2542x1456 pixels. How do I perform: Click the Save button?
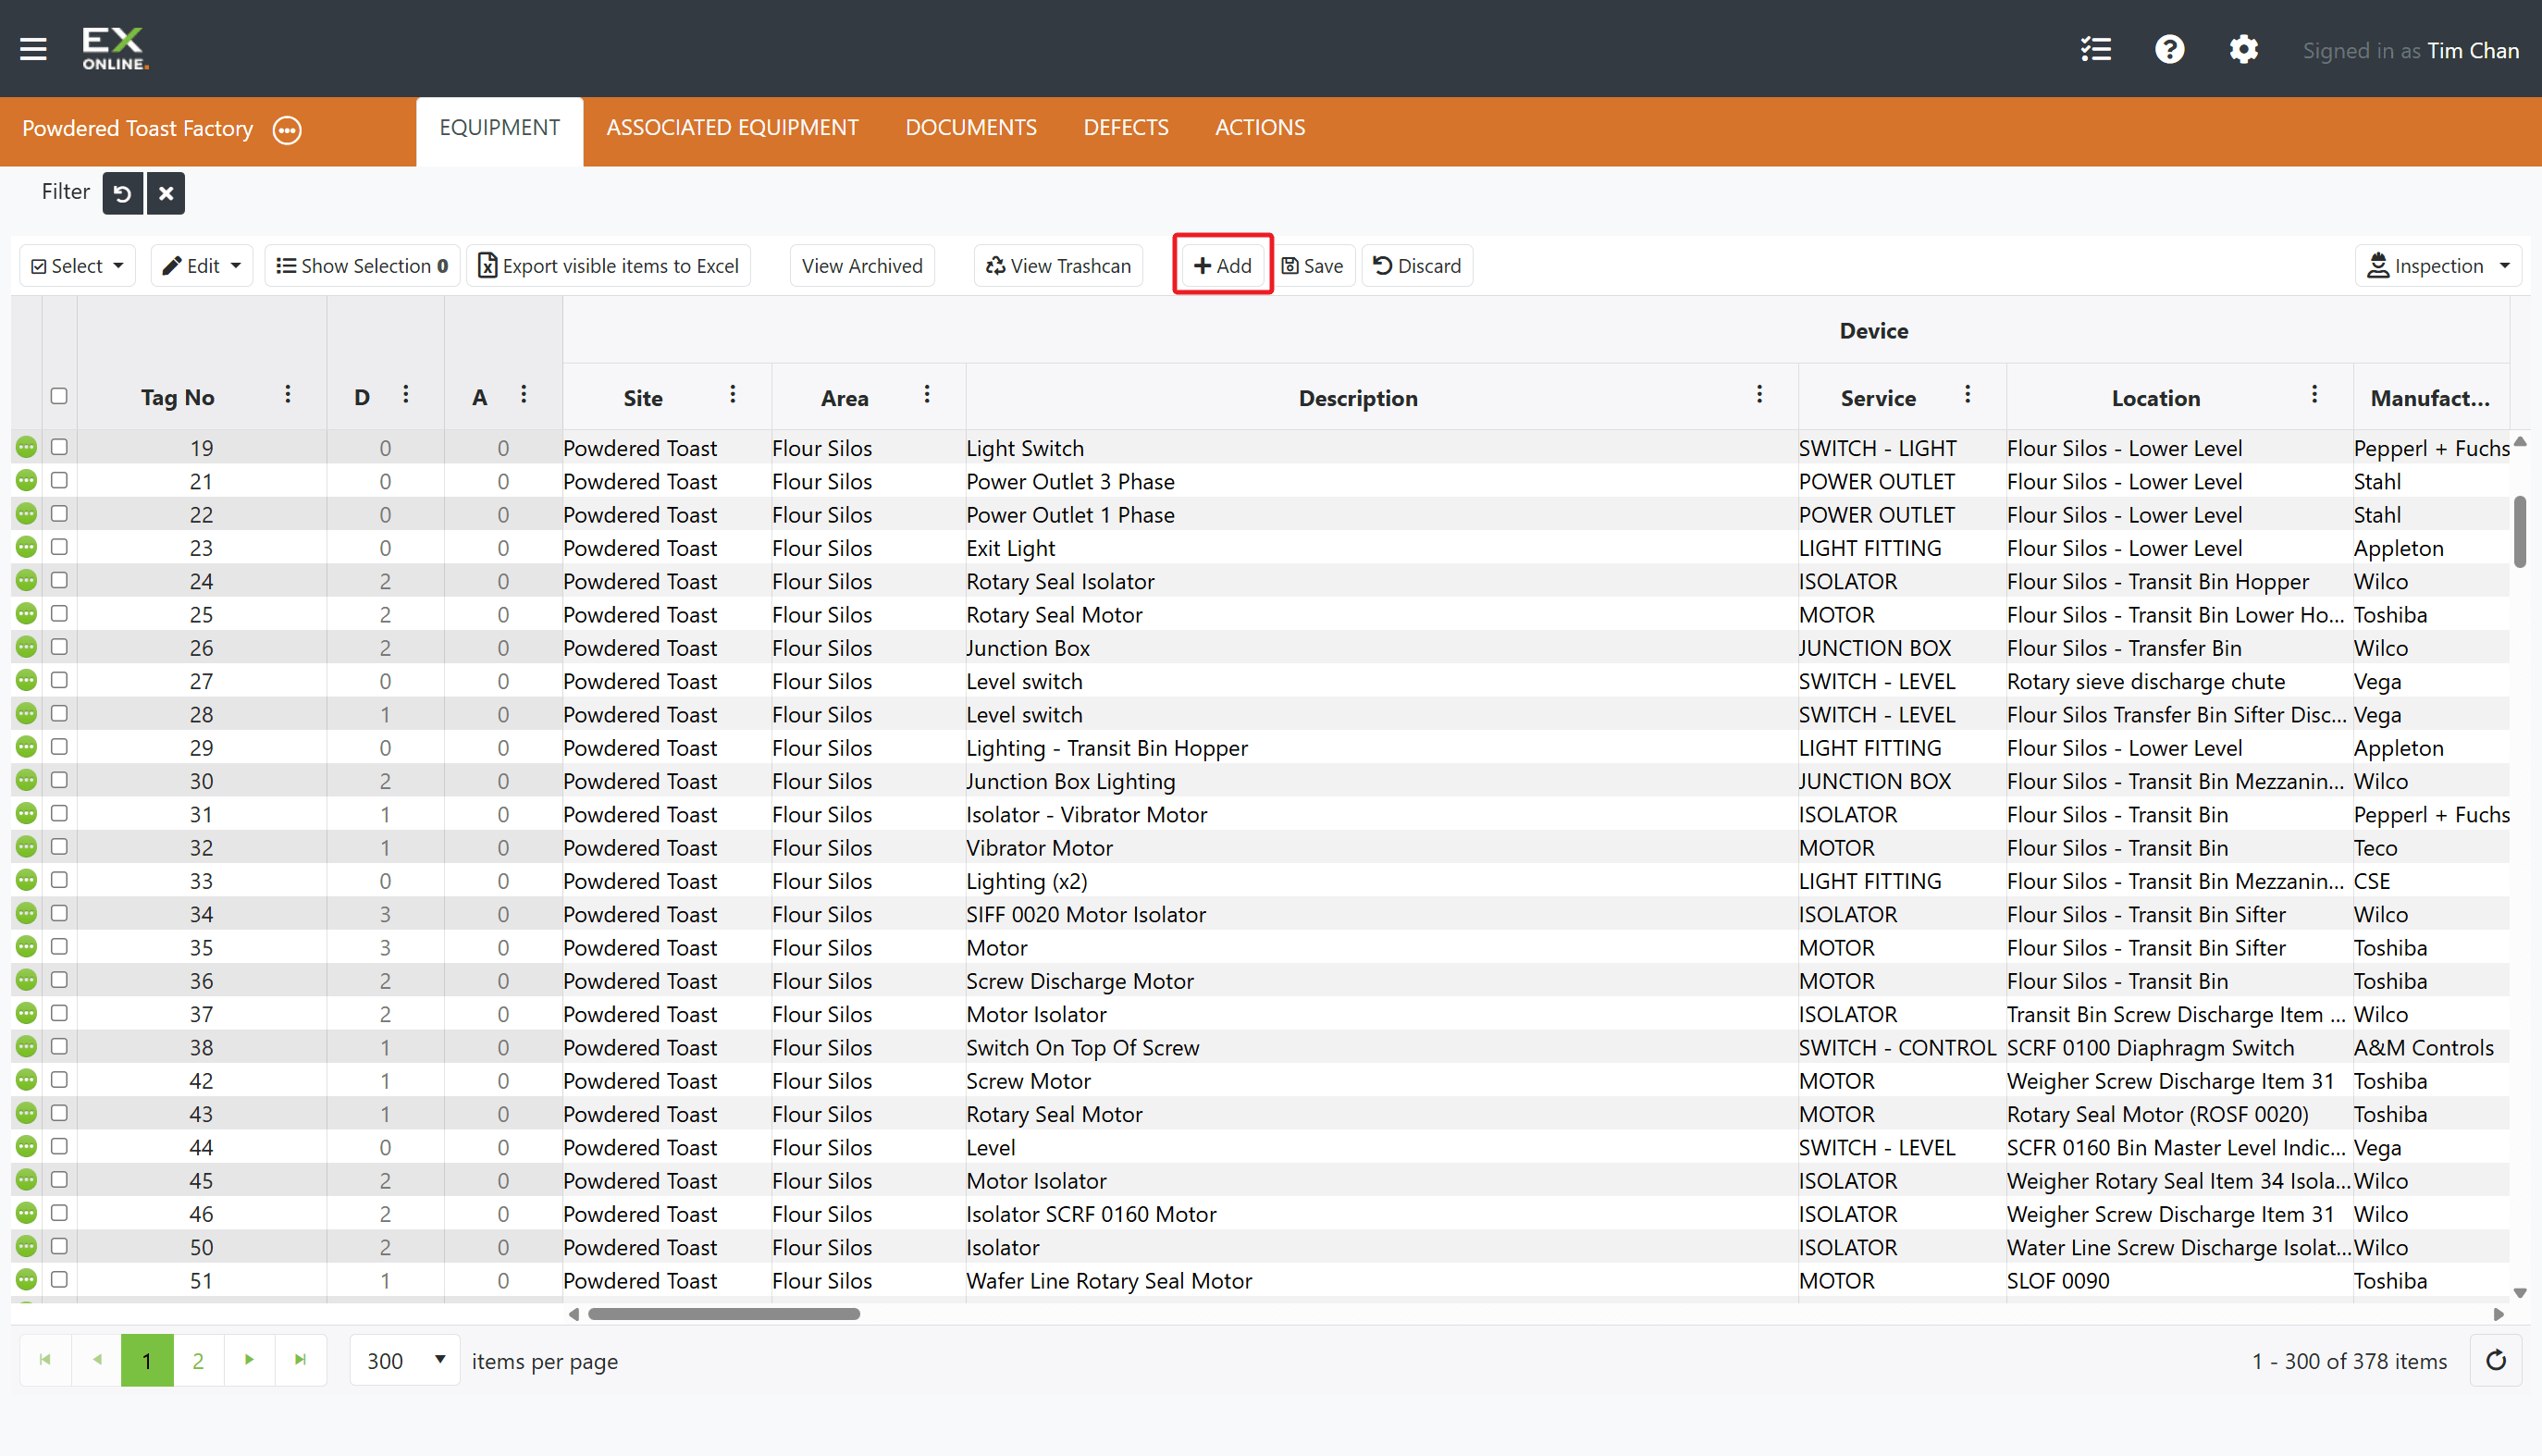point(1312,266)
